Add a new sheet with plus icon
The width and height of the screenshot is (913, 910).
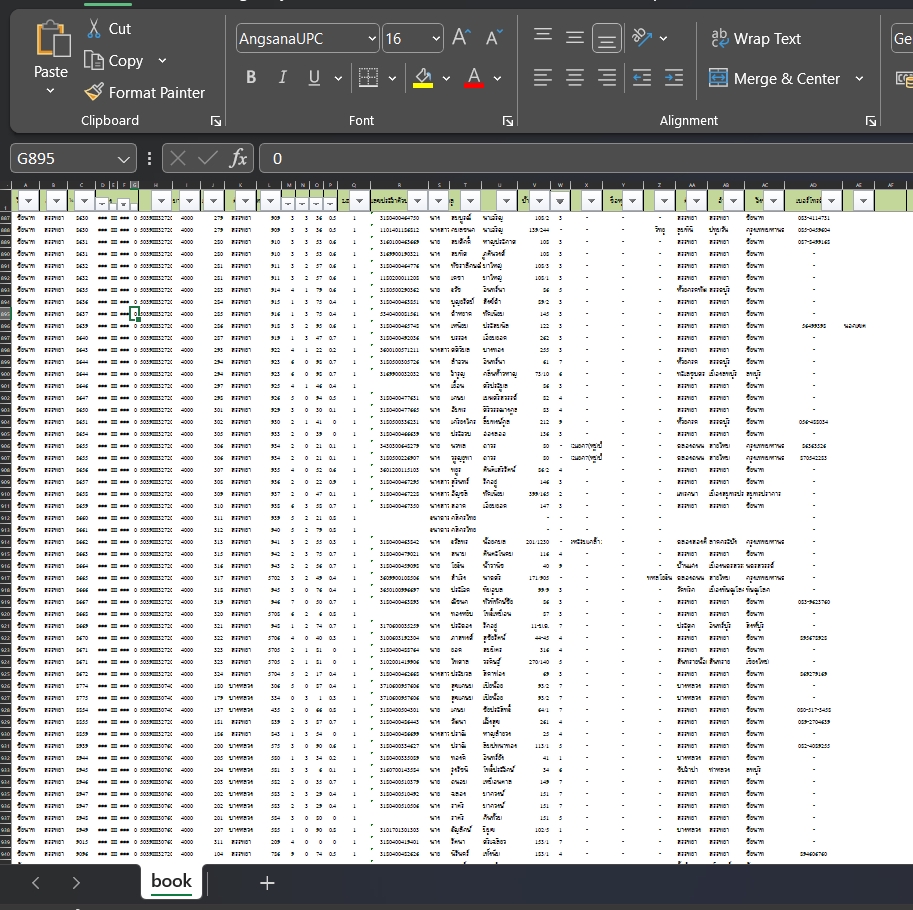267,883
